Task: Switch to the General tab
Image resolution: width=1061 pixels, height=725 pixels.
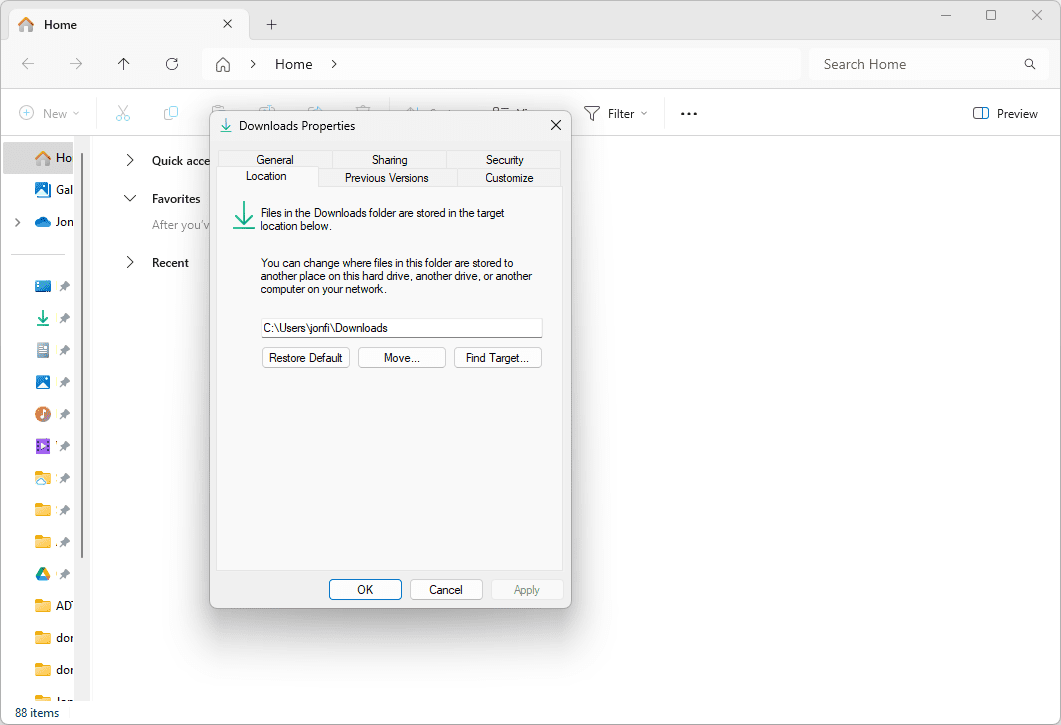Action: pos(275,160)
